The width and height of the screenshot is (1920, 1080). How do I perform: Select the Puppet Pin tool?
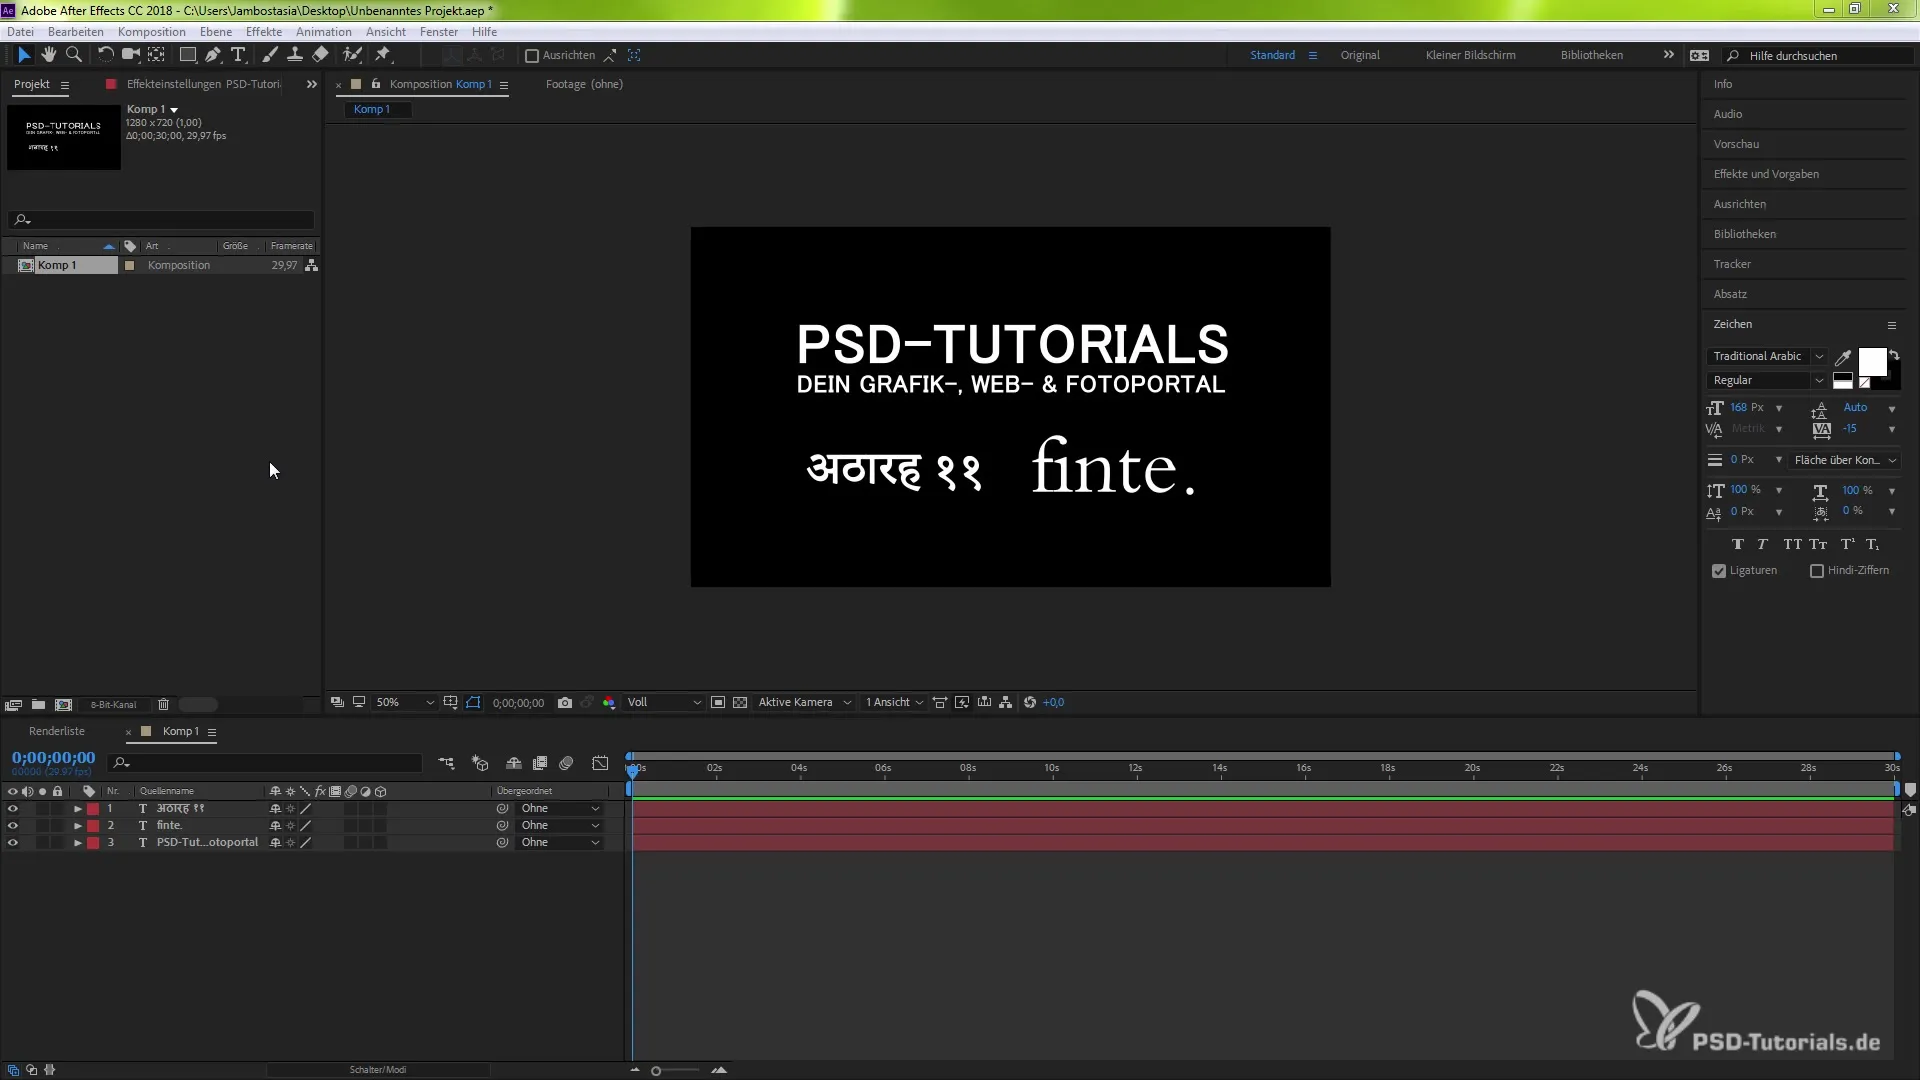[x=383, y=55]
